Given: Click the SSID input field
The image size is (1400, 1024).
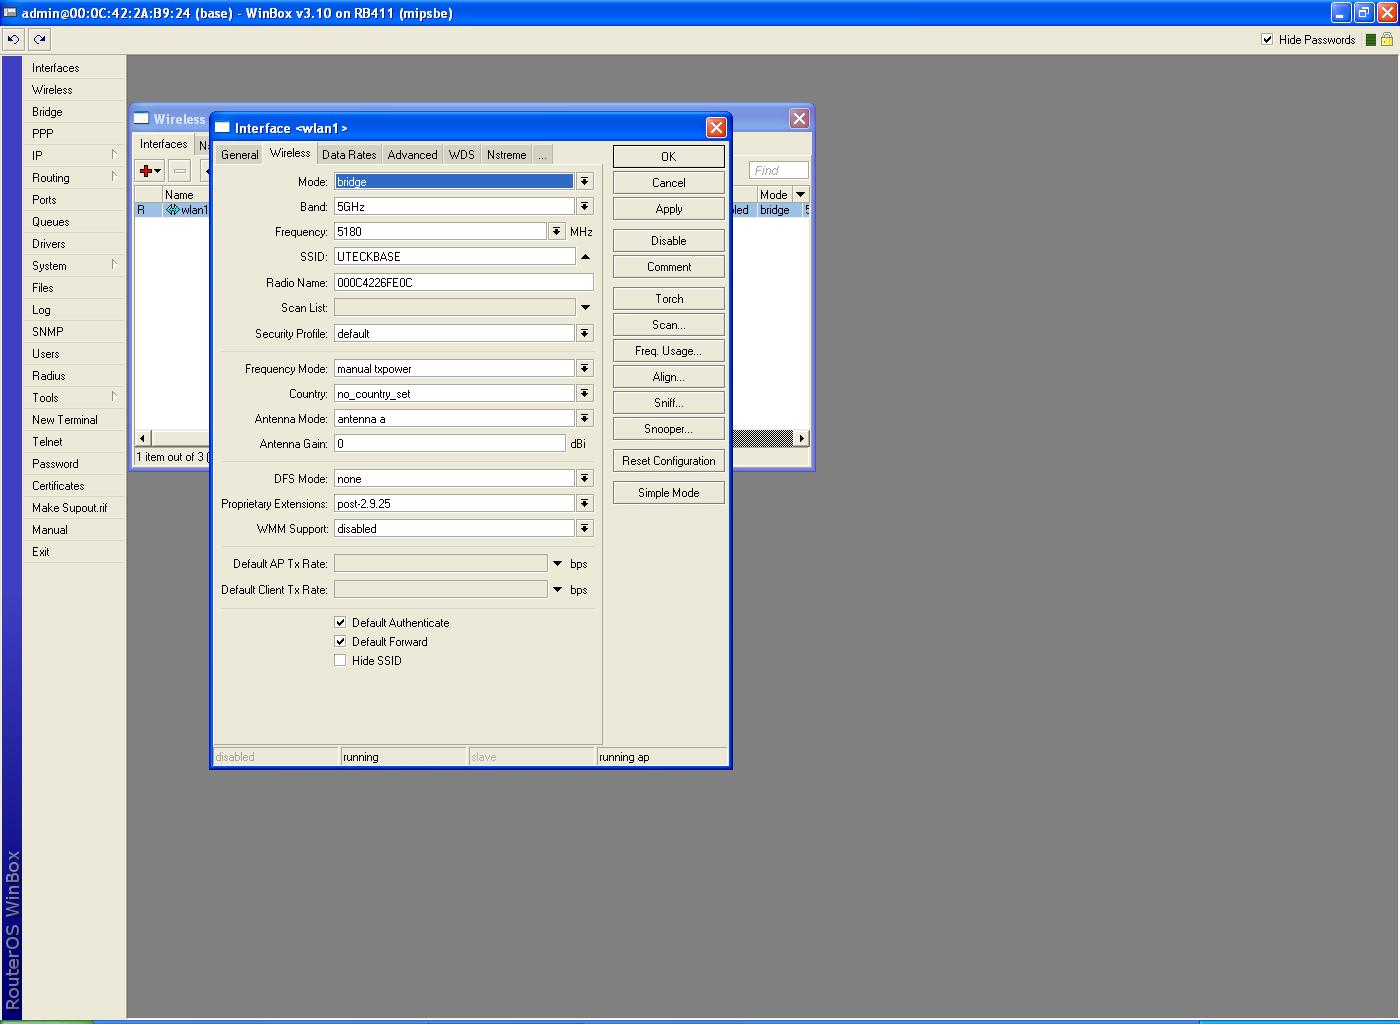Looking at the screenshot, I should 454,257.
